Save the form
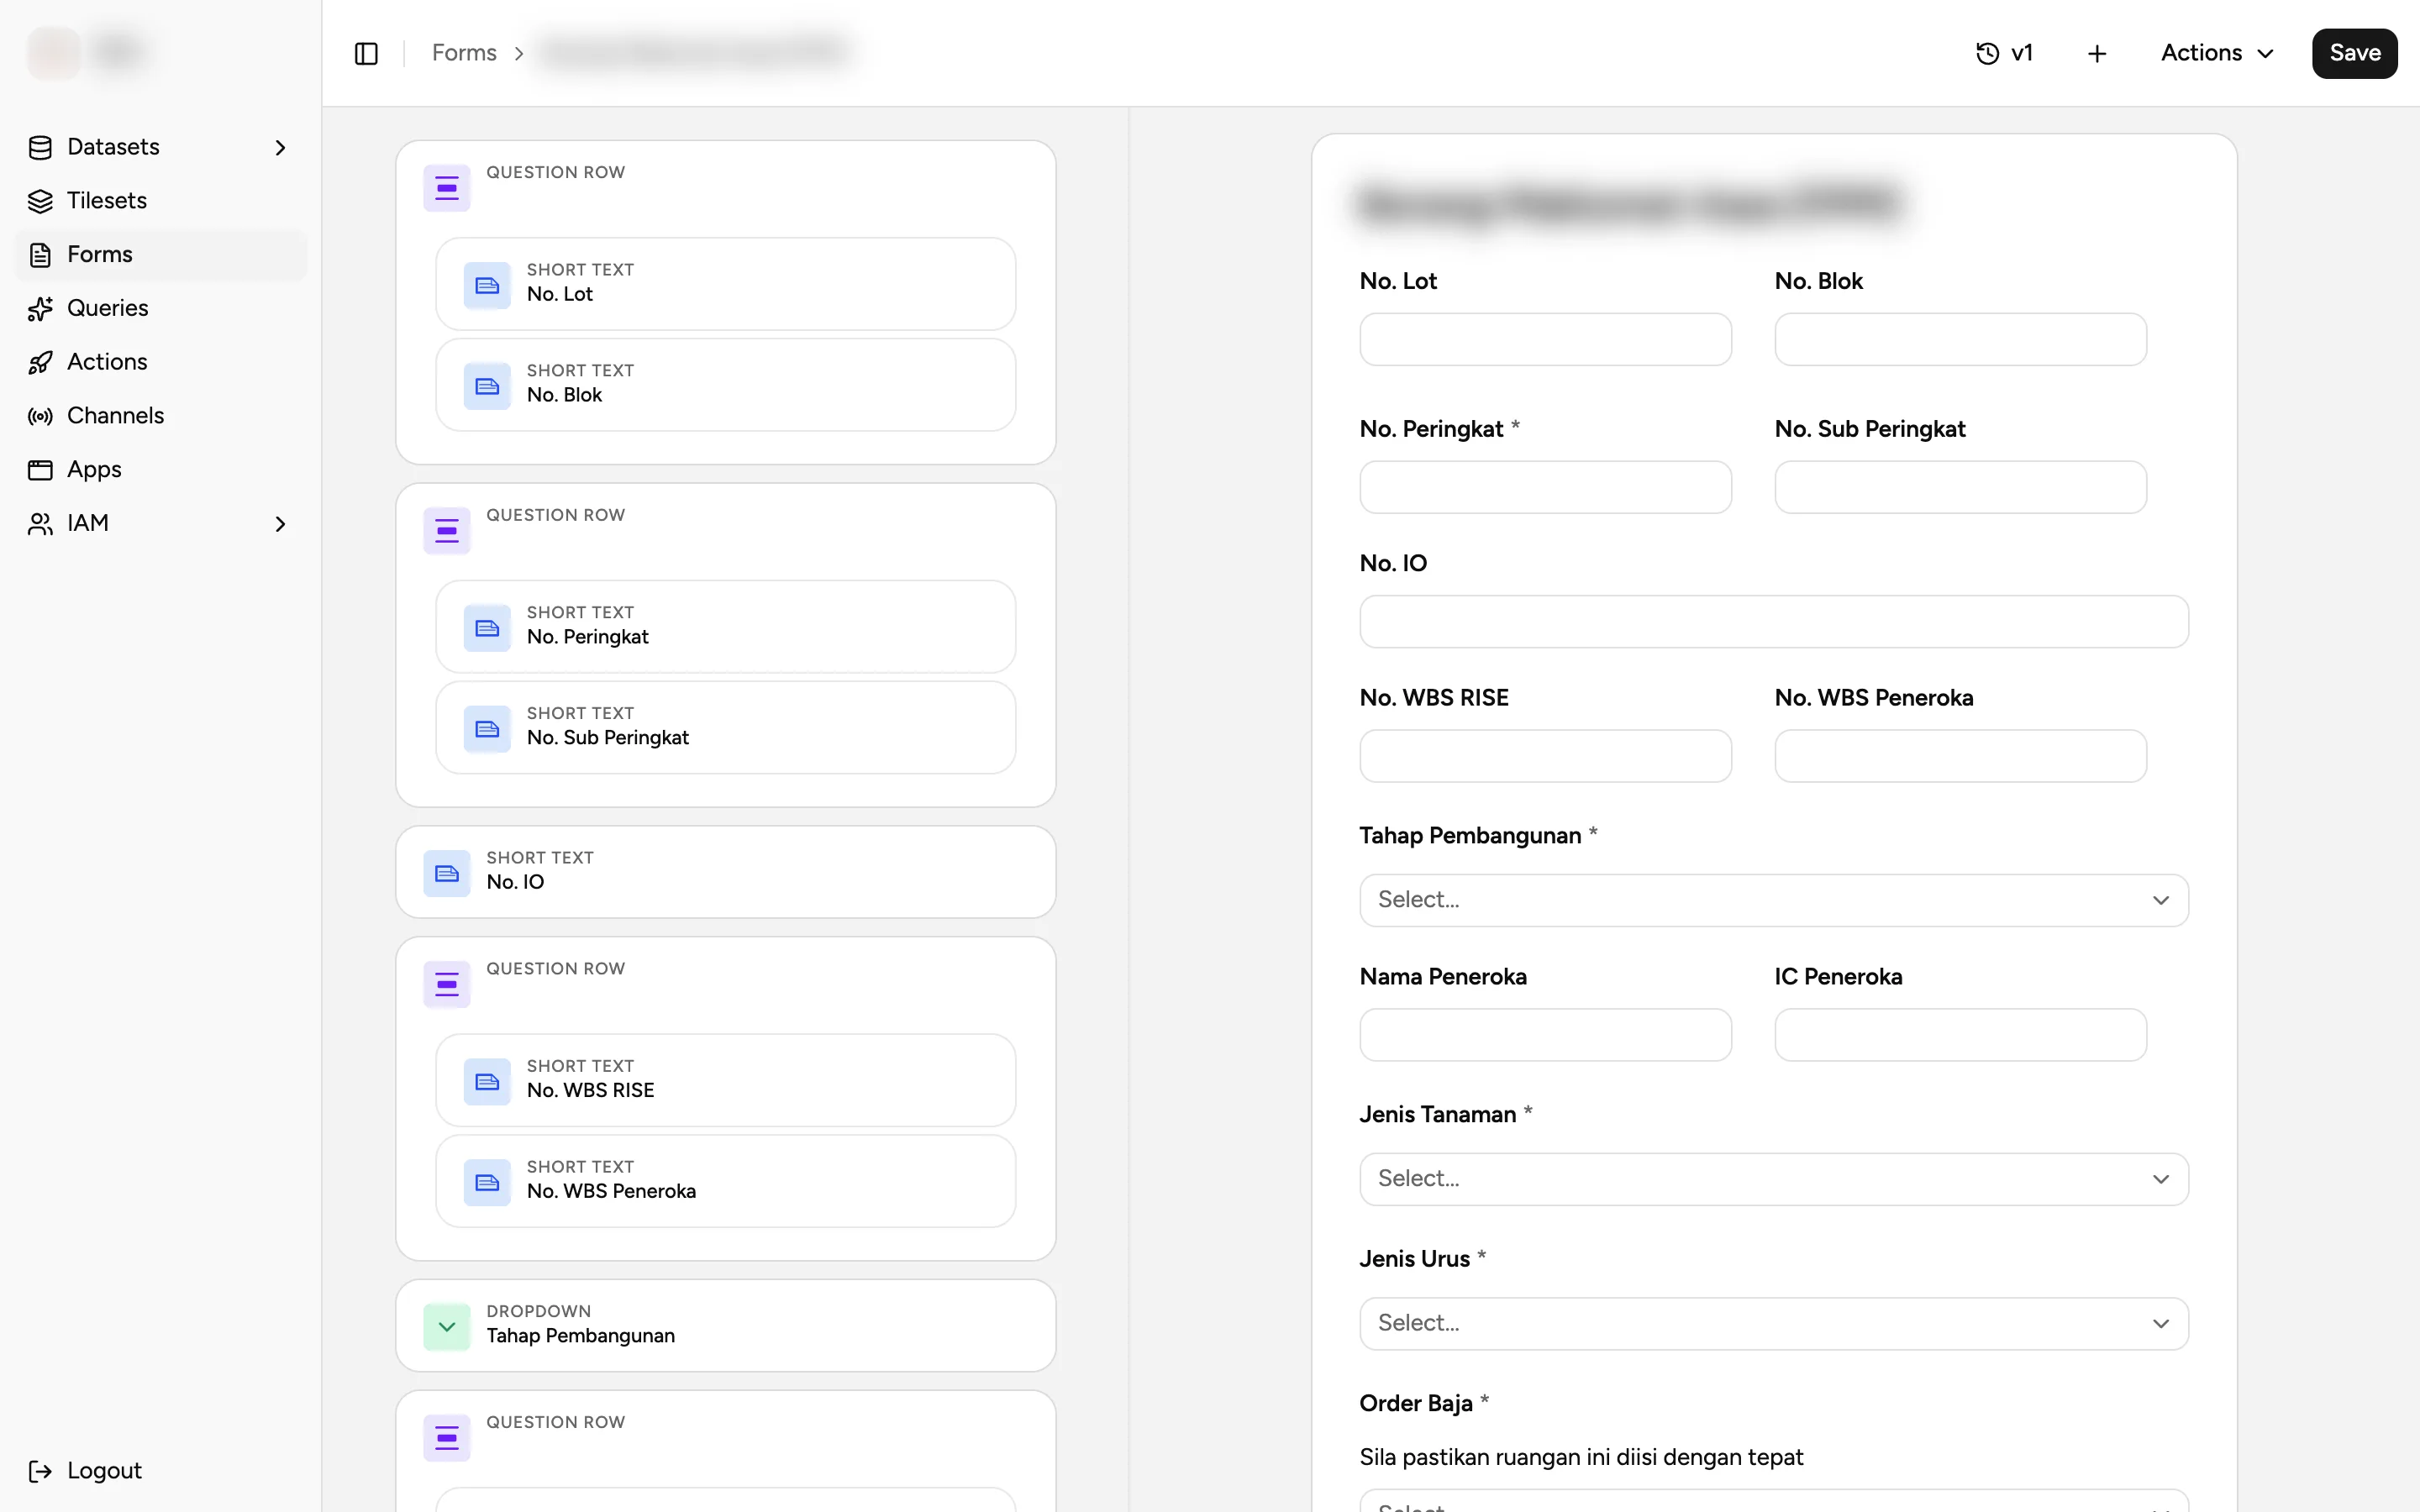Image resolution: width=2420 pixels, height=1512 pixels. [2354, 53]
